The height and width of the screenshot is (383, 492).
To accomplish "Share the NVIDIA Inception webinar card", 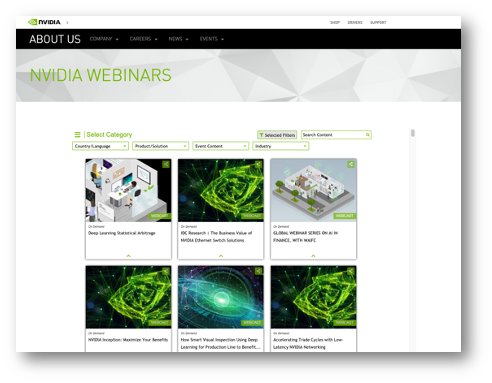I will click(166, 271).
